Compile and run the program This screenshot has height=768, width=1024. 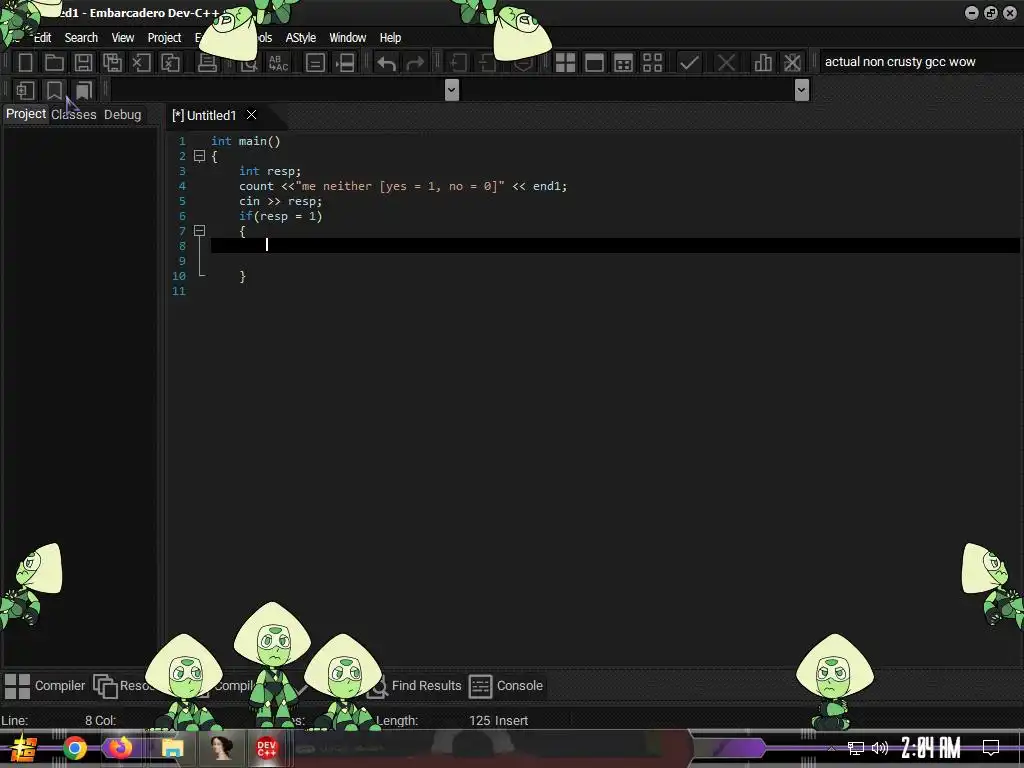(x=624, y=63)
